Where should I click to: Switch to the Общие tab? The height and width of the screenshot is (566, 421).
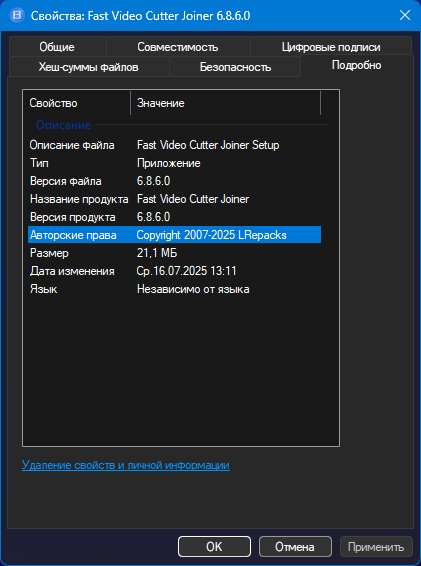pos(57,47)
